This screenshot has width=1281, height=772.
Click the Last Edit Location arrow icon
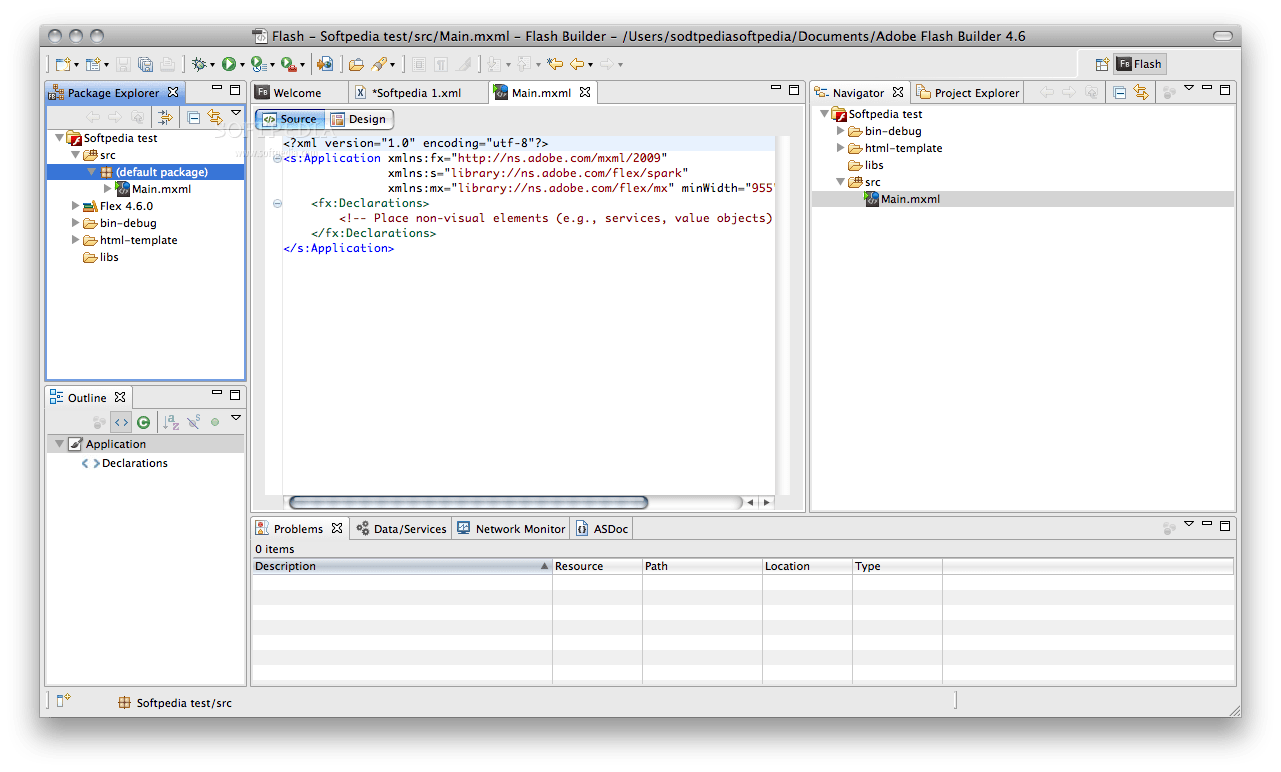[x=554, y=64]
